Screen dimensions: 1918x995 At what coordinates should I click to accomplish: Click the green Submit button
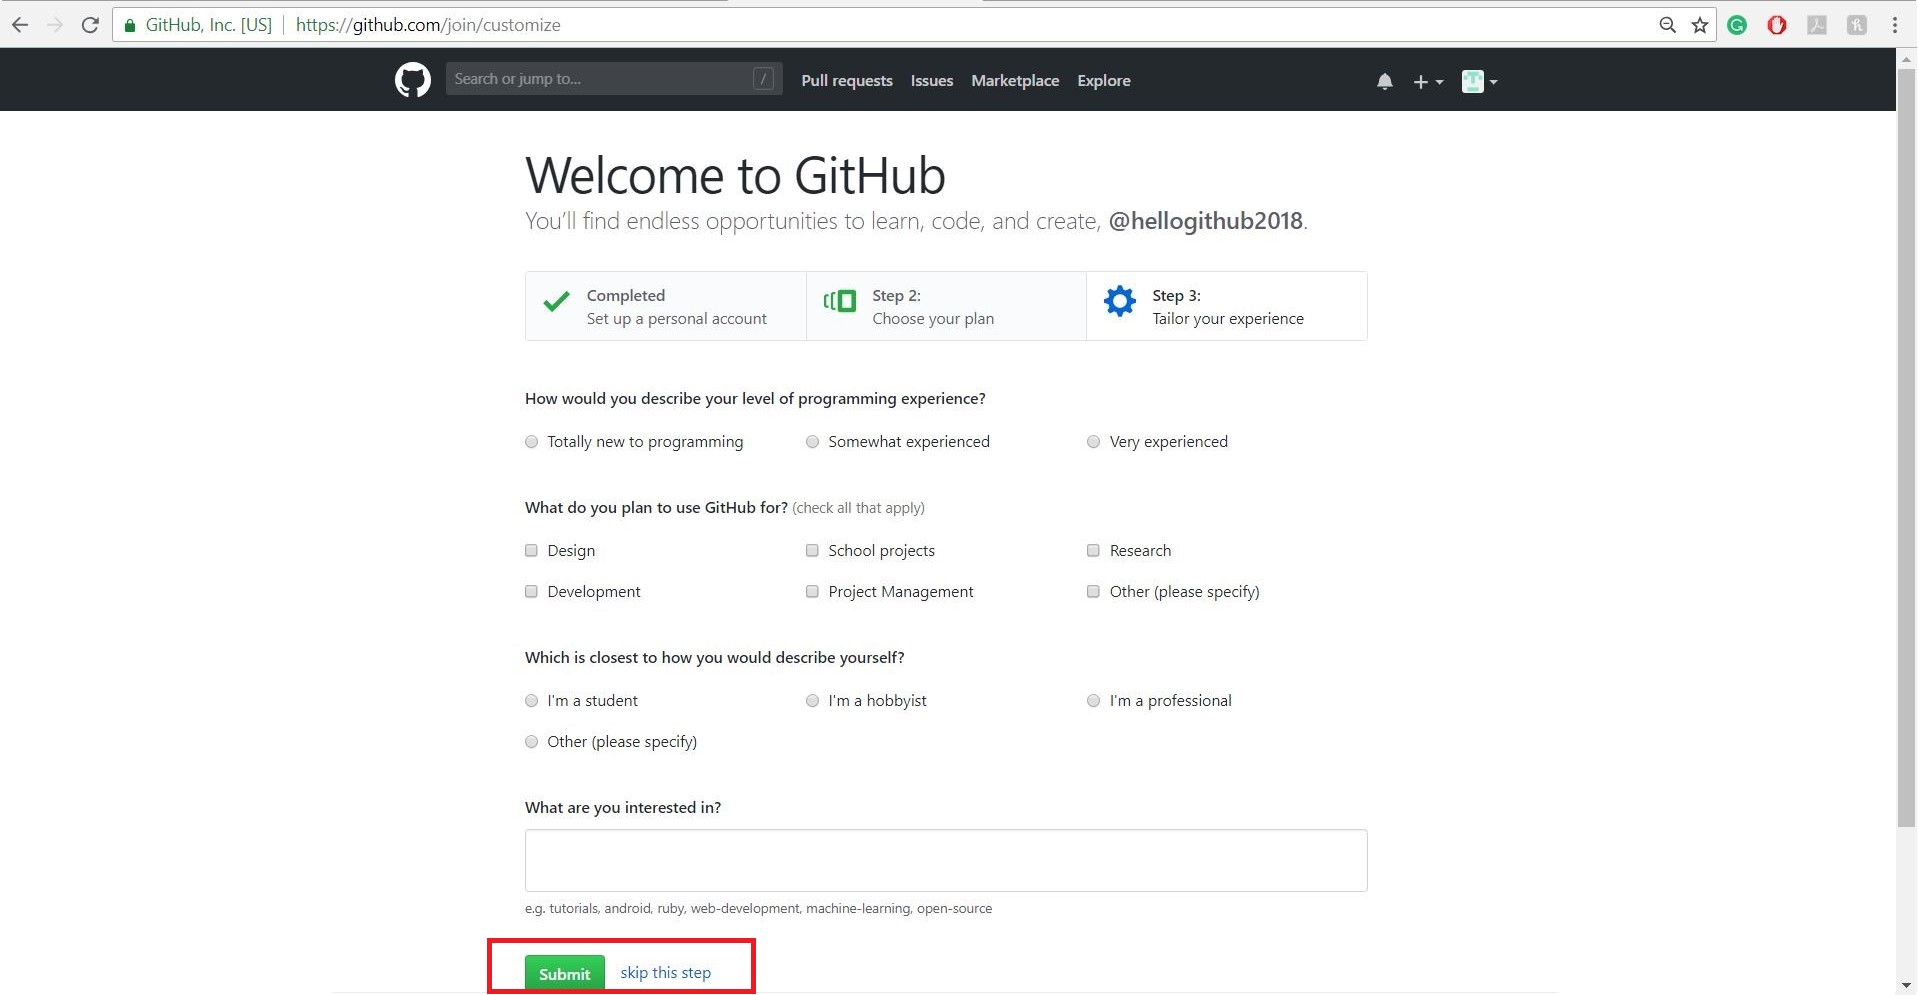pos(565,974)
